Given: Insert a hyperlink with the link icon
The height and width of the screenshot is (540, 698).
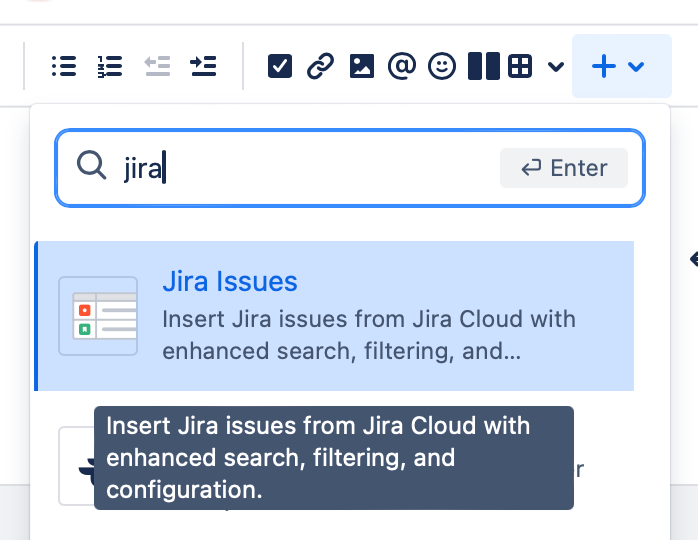Looking at the screenshot, I should tap(321, 66).
